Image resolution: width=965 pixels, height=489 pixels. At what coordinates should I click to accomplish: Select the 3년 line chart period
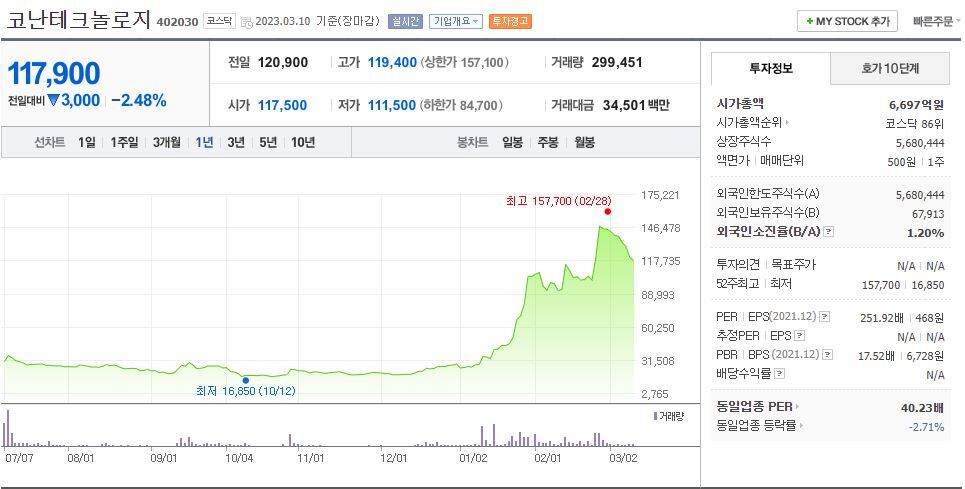click(x=236, y=142)
